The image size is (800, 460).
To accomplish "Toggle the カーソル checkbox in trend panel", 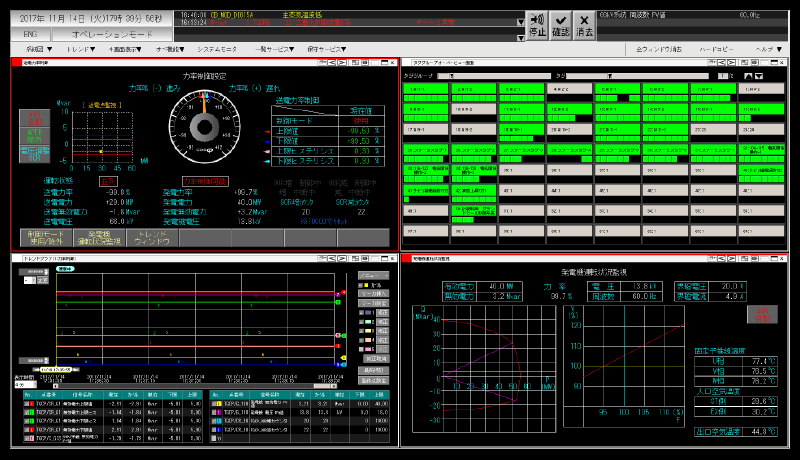I will [x=362, y=285].
